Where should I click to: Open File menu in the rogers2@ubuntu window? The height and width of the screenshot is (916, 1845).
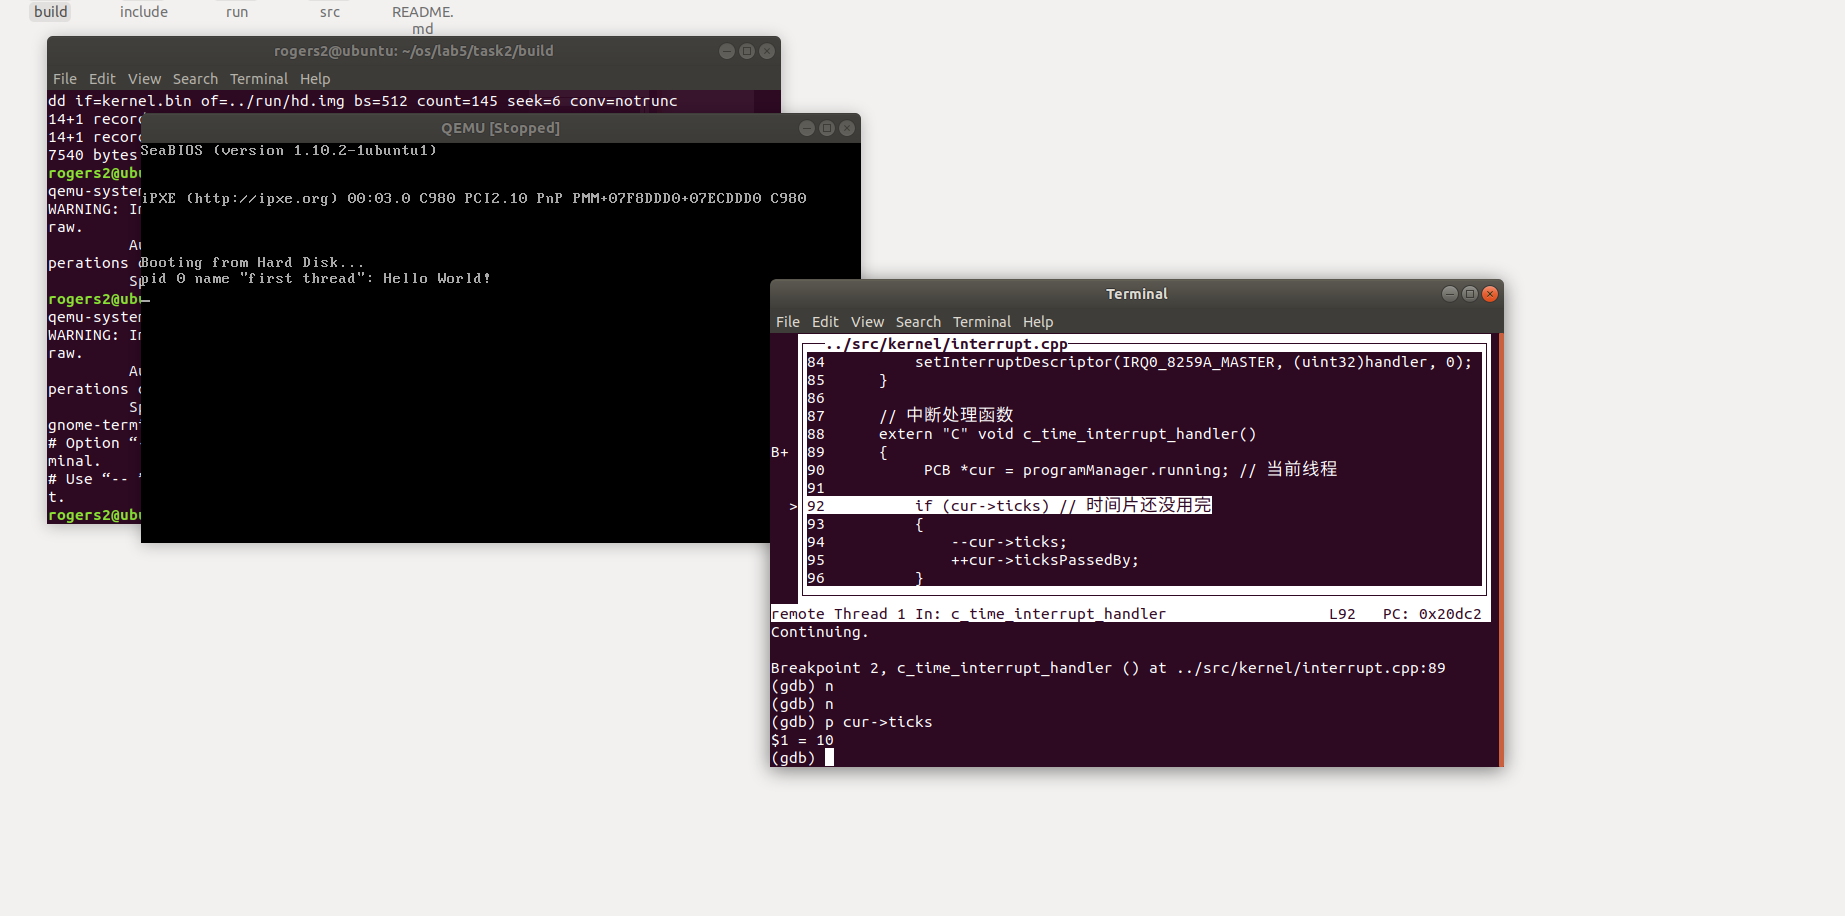64,79
